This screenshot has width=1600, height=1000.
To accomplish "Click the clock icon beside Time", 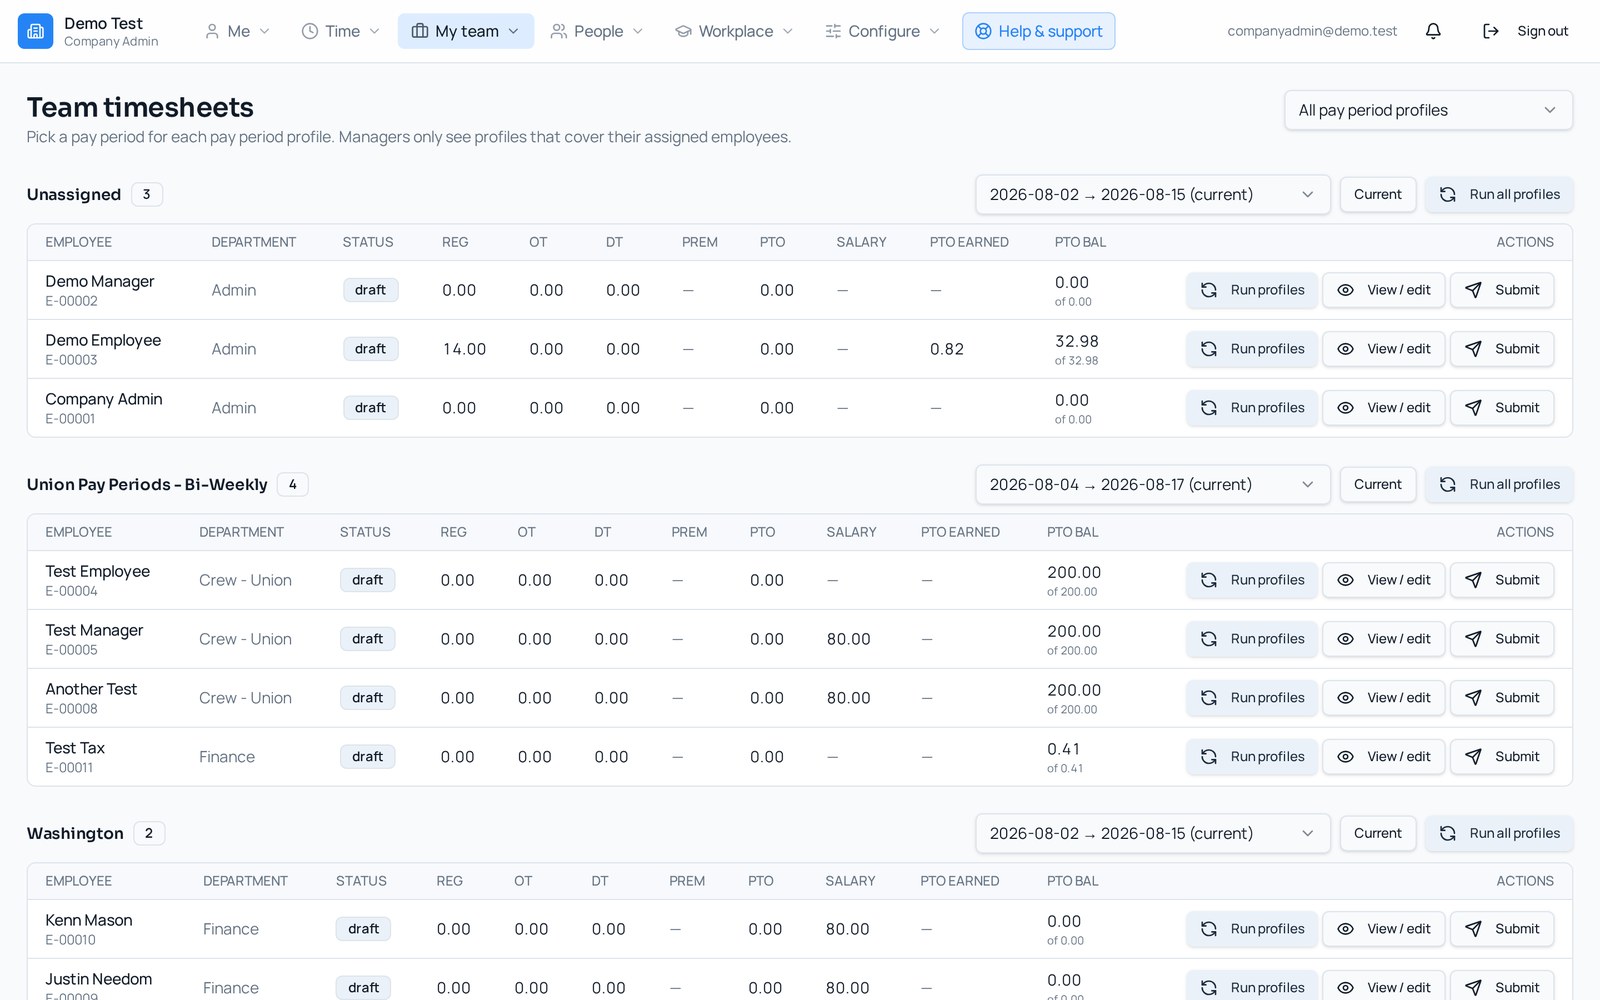I will 310,31.
